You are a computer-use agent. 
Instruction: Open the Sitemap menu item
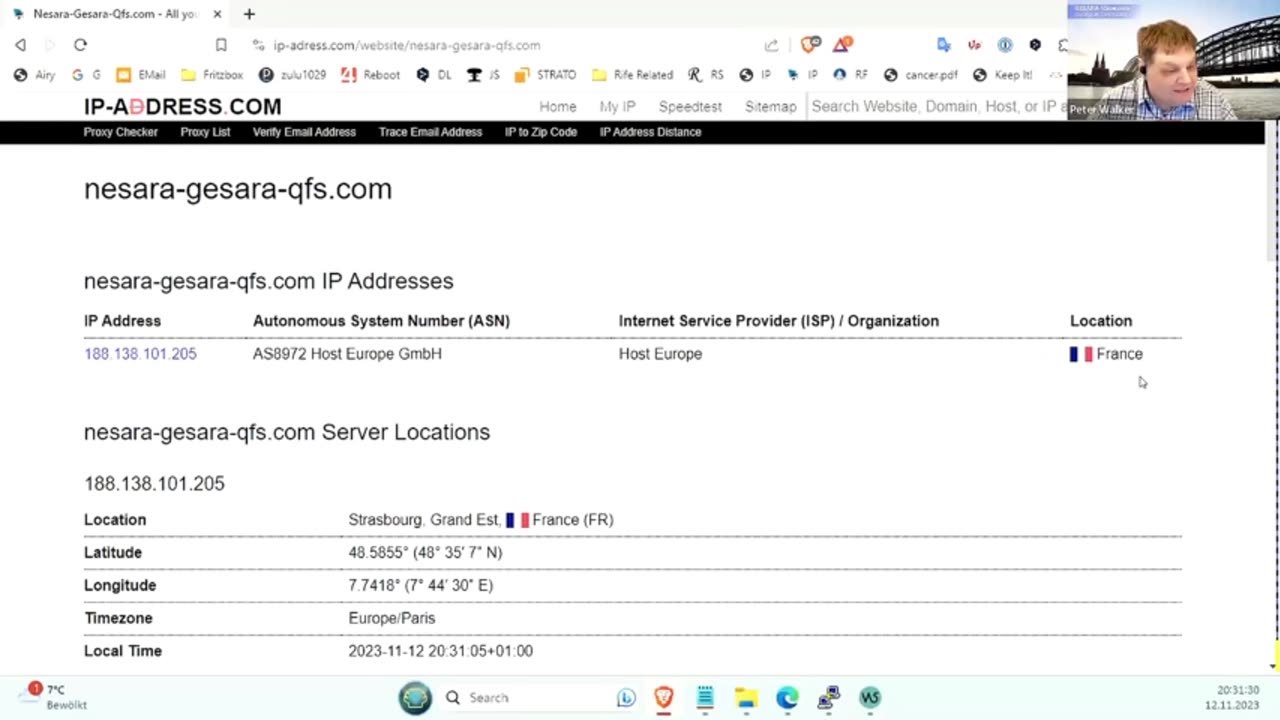click(x=770, y=106)
